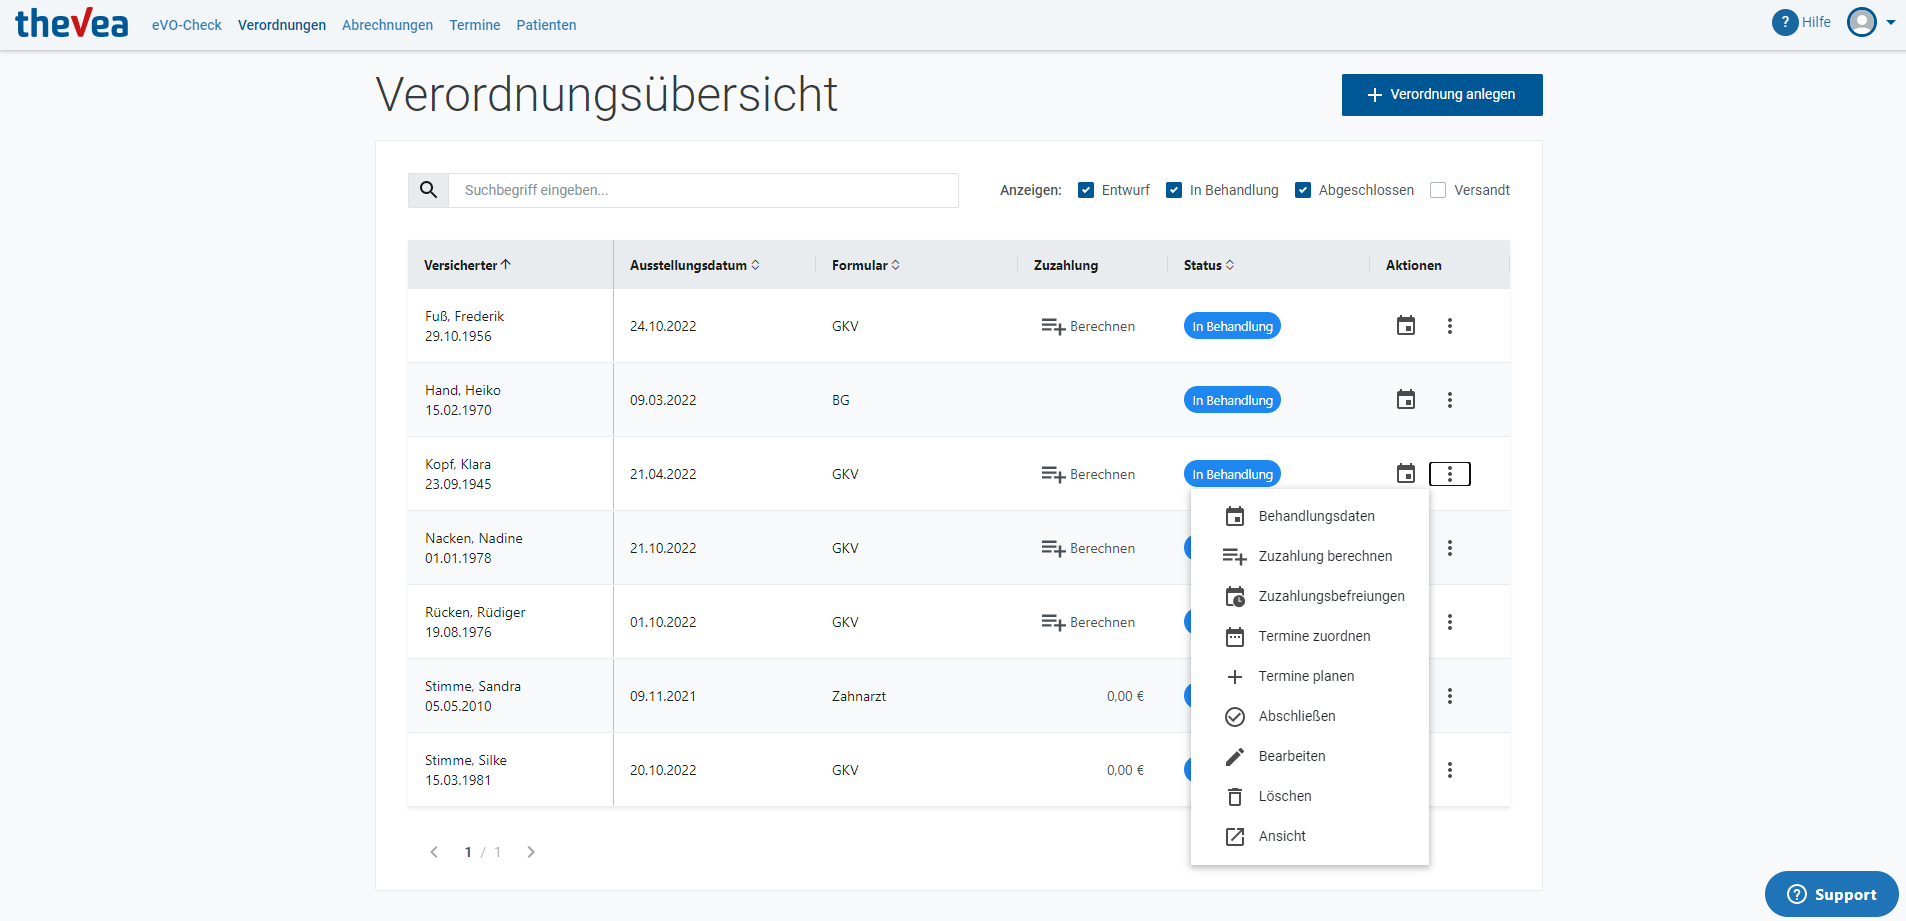Viewport: 1906px width, 921px height.
Task: Open Hilfe question mark icon
Action: (1785, 22)
